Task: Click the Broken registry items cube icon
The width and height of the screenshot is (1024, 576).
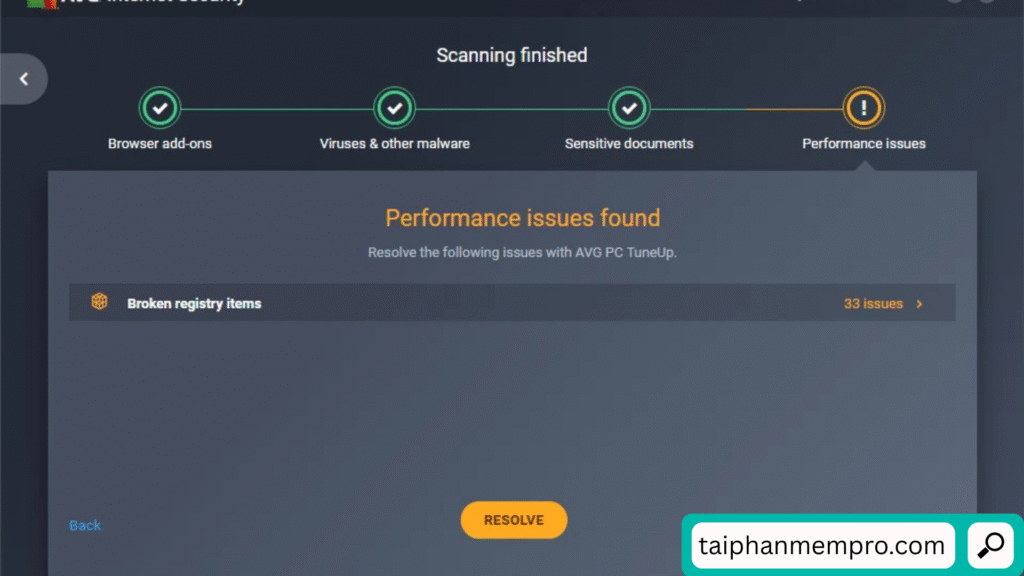Action: tap(99, 302)
